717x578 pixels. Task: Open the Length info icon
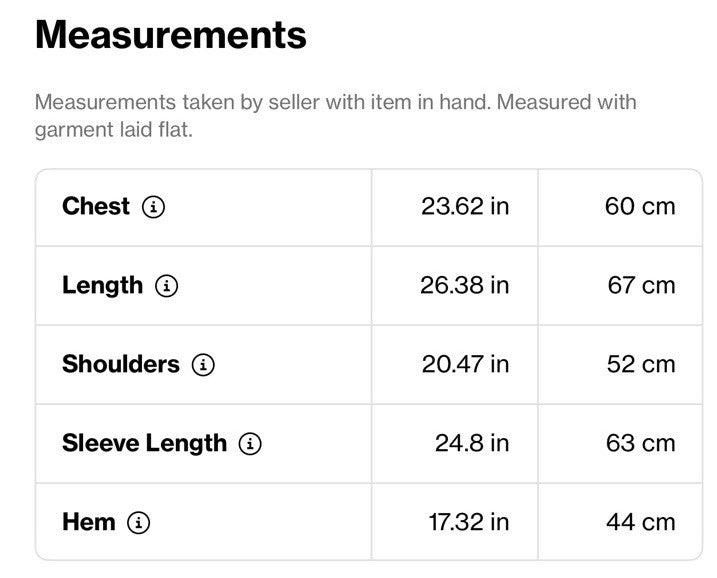tap(166, 286)
